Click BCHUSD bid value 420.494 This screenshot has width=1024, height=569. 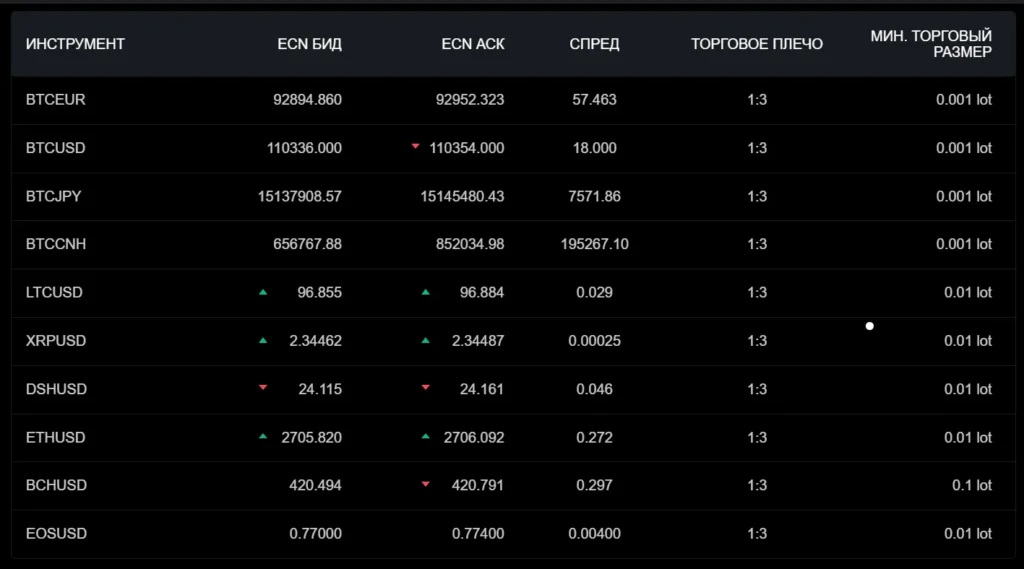click(x=315, y=485)
